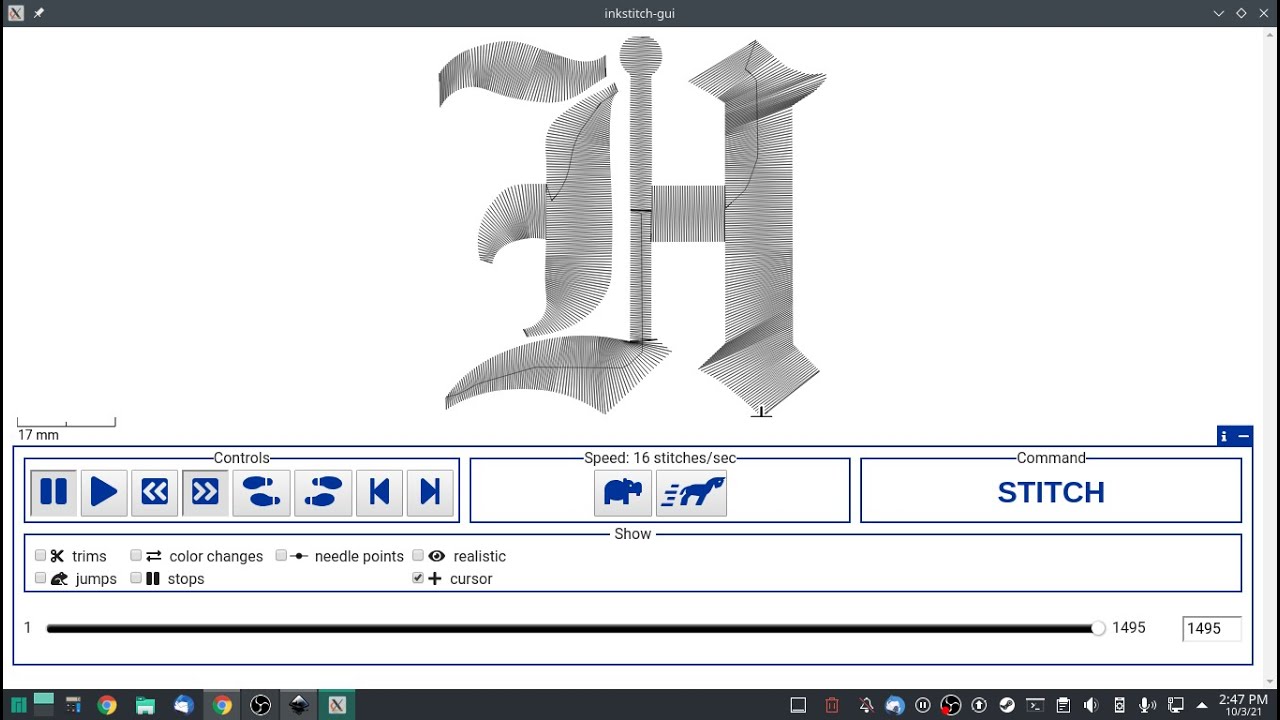The image size is (1280, 720).
Task: Expand hidden system tray icons arrow
Action: (1202, 705)
